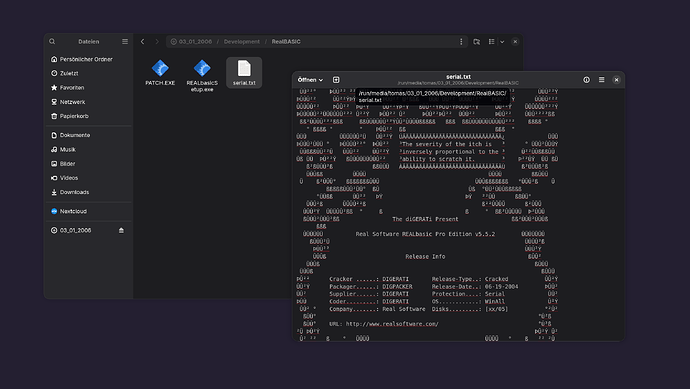This screenshot has width=690, height=389.
Task: Go back in the file manager
Action: pos(143,41)
